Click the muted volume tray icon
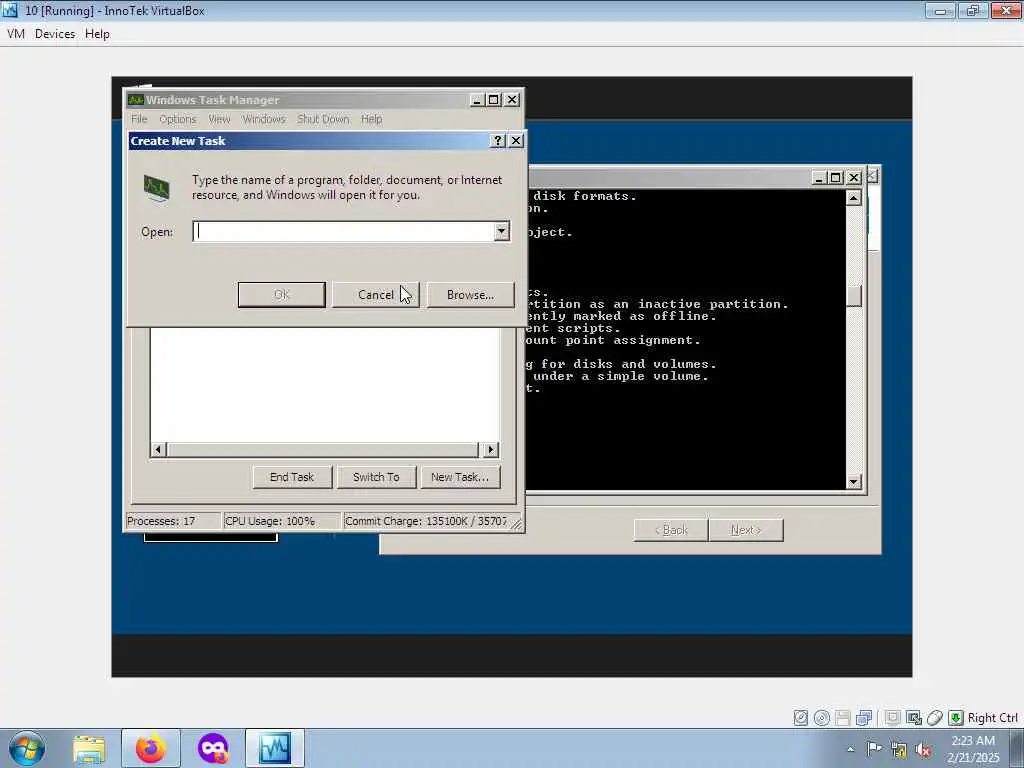Screen dimensions: 1024x768 (923, 750)
